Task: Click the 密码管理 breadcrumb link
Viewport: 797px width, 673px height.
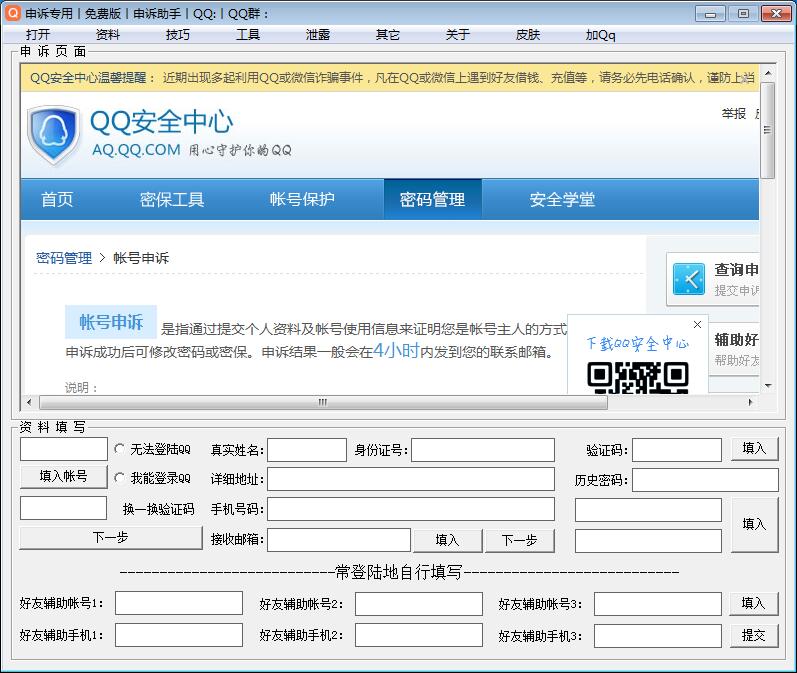Action: click(x=64, y=258)
